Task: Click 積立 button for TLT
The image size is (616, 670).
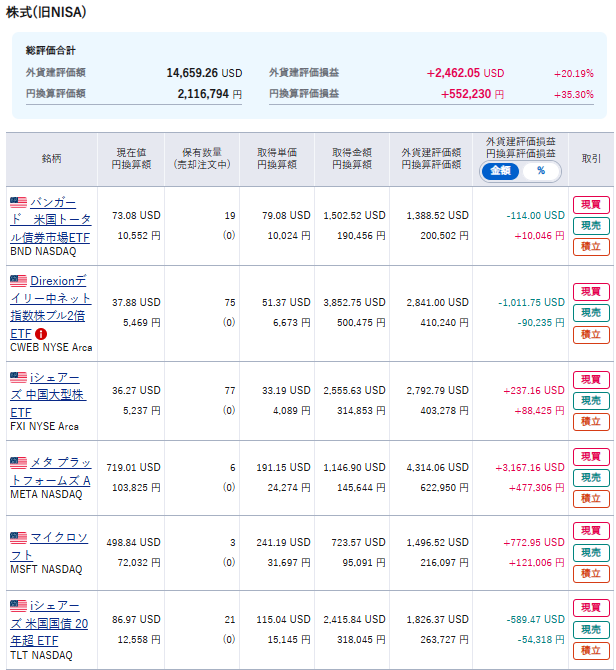Action: pyautogui.click(x=591, y=650)
